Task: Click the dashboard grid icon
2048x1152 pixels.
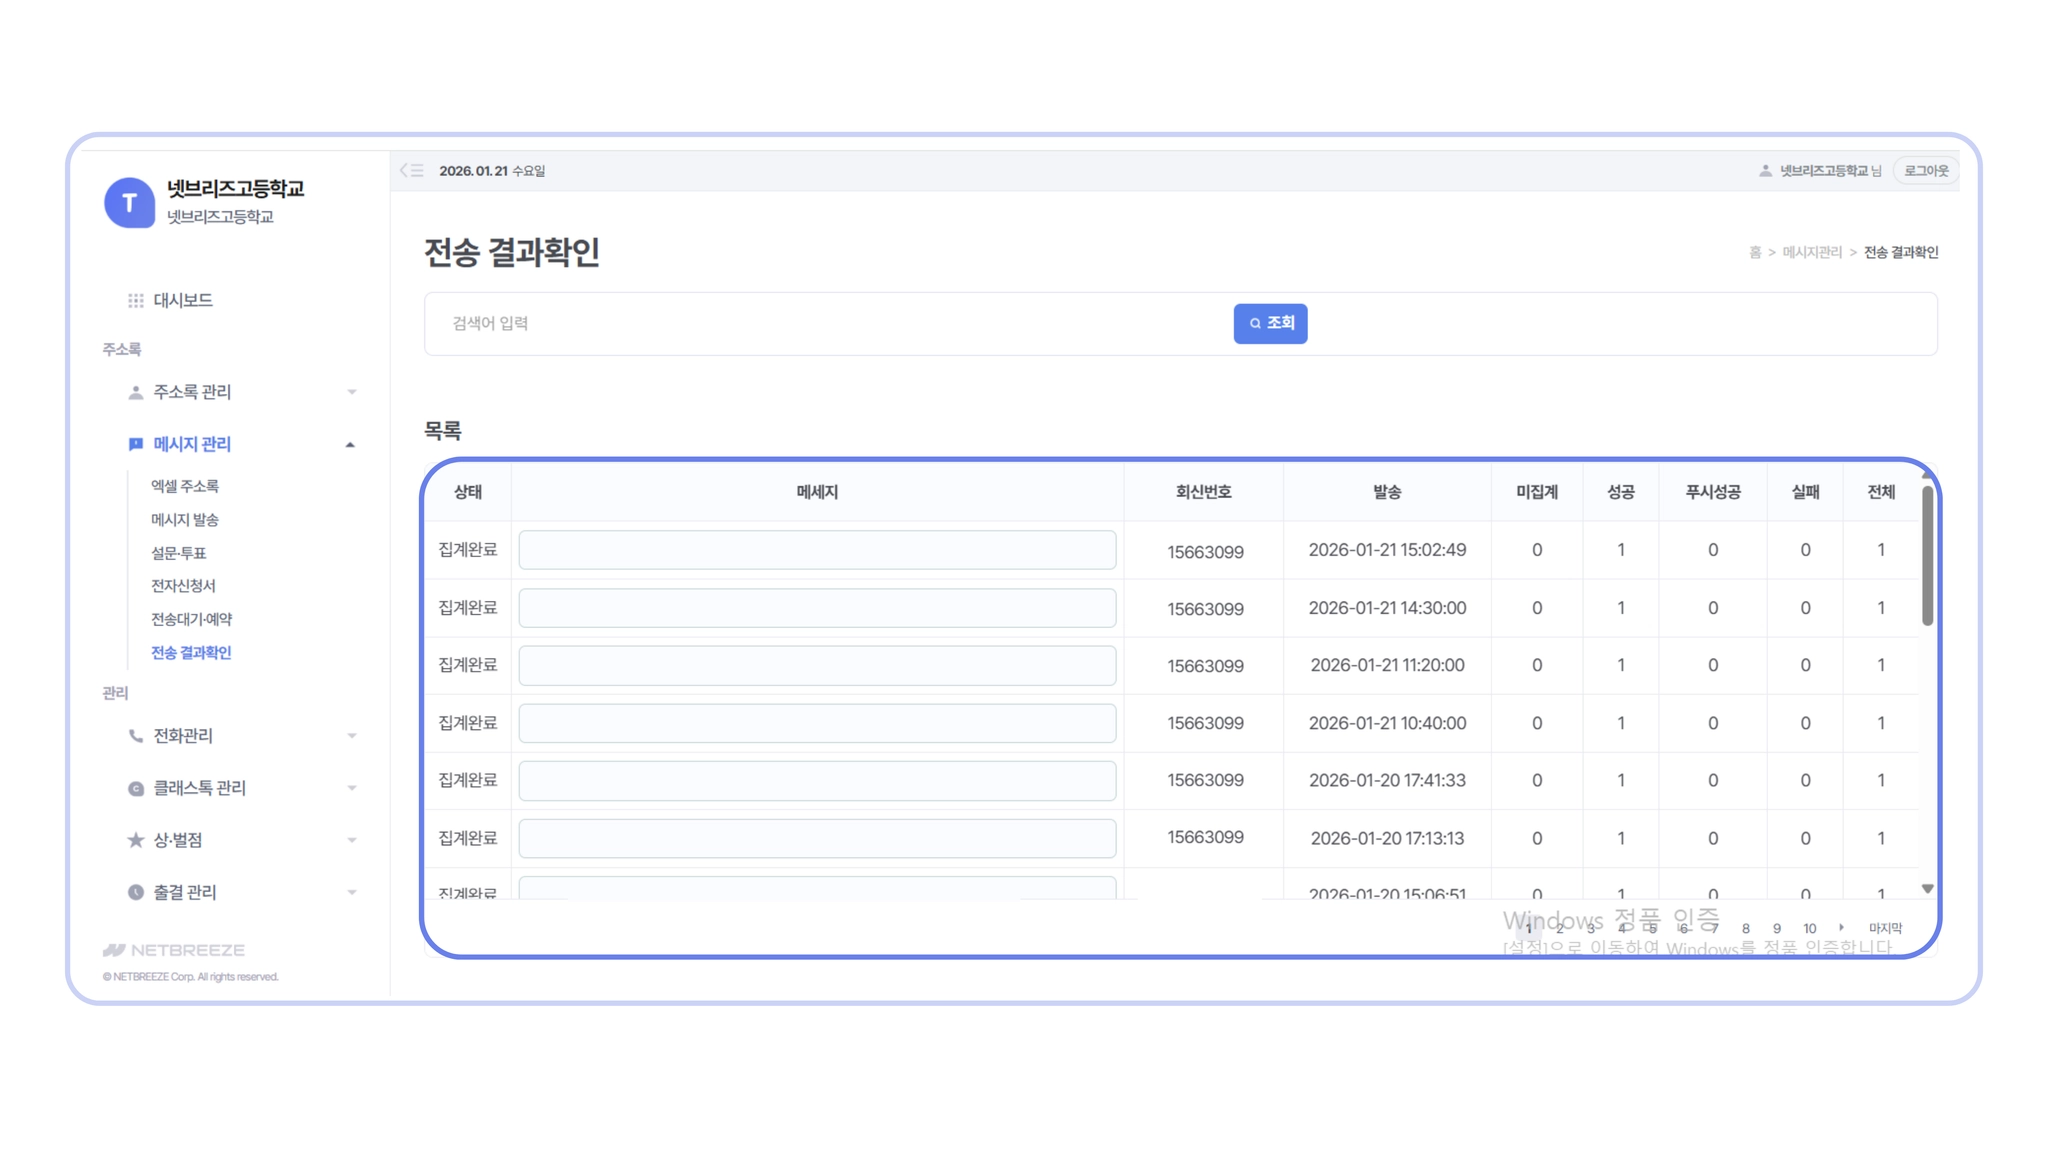Action: (136, 300)
